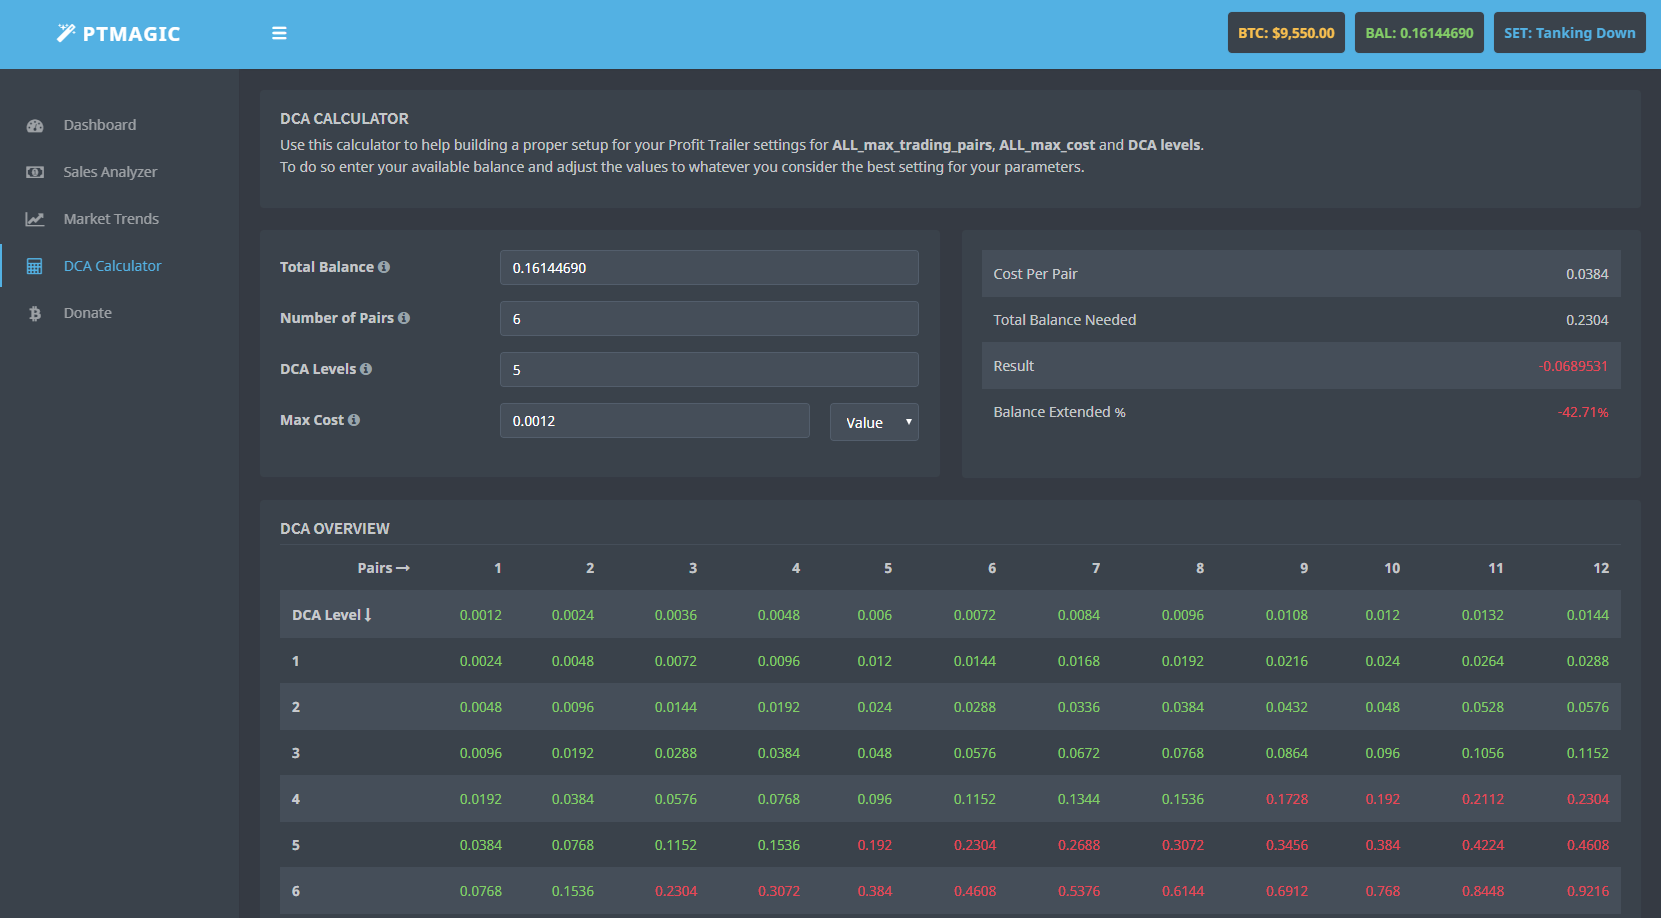Click red cell 0.4224 in level 5 row

point(1483,845)
